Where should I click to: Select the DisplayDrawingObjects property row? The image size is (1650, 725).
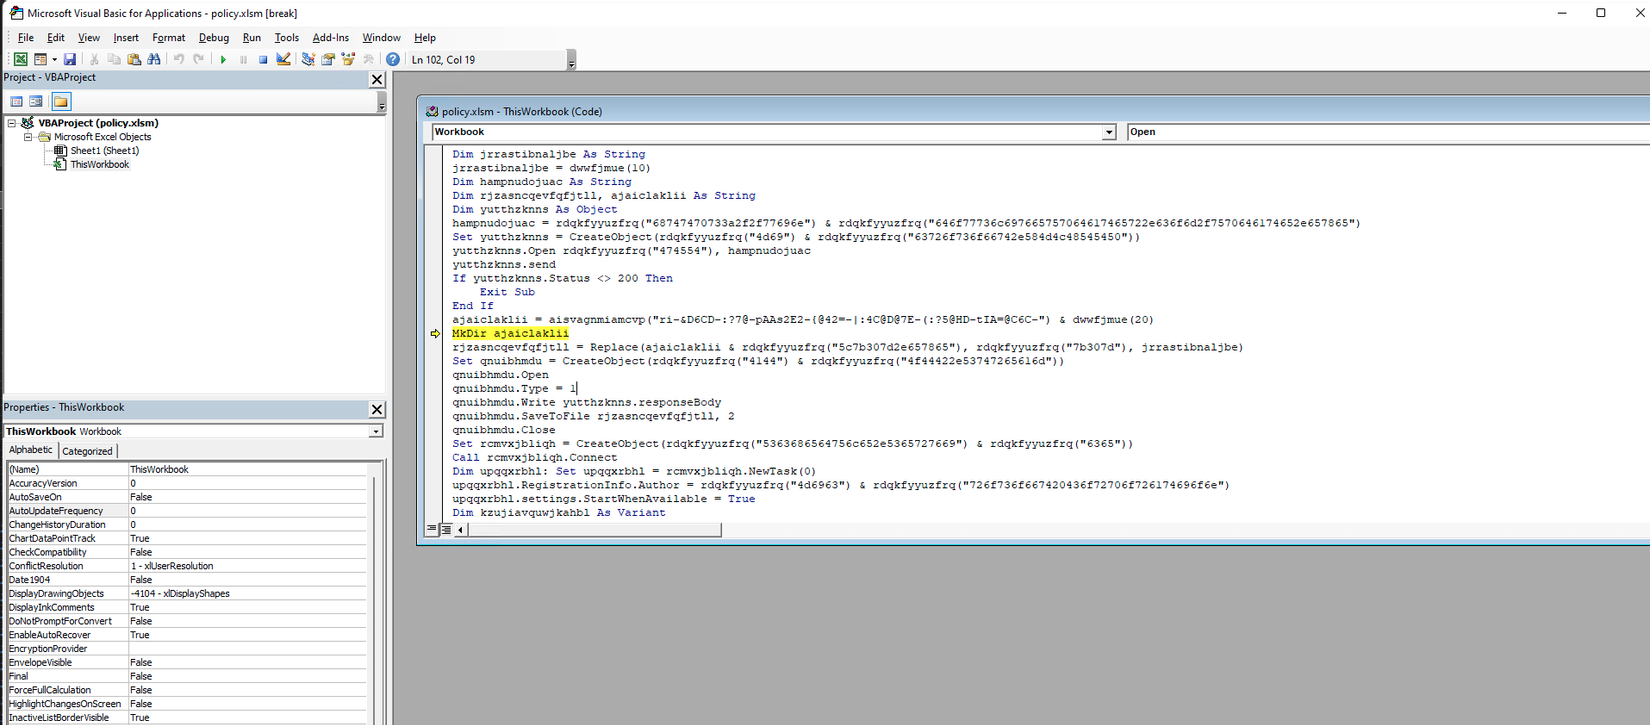pyautogui.click(x=187, y=594)
